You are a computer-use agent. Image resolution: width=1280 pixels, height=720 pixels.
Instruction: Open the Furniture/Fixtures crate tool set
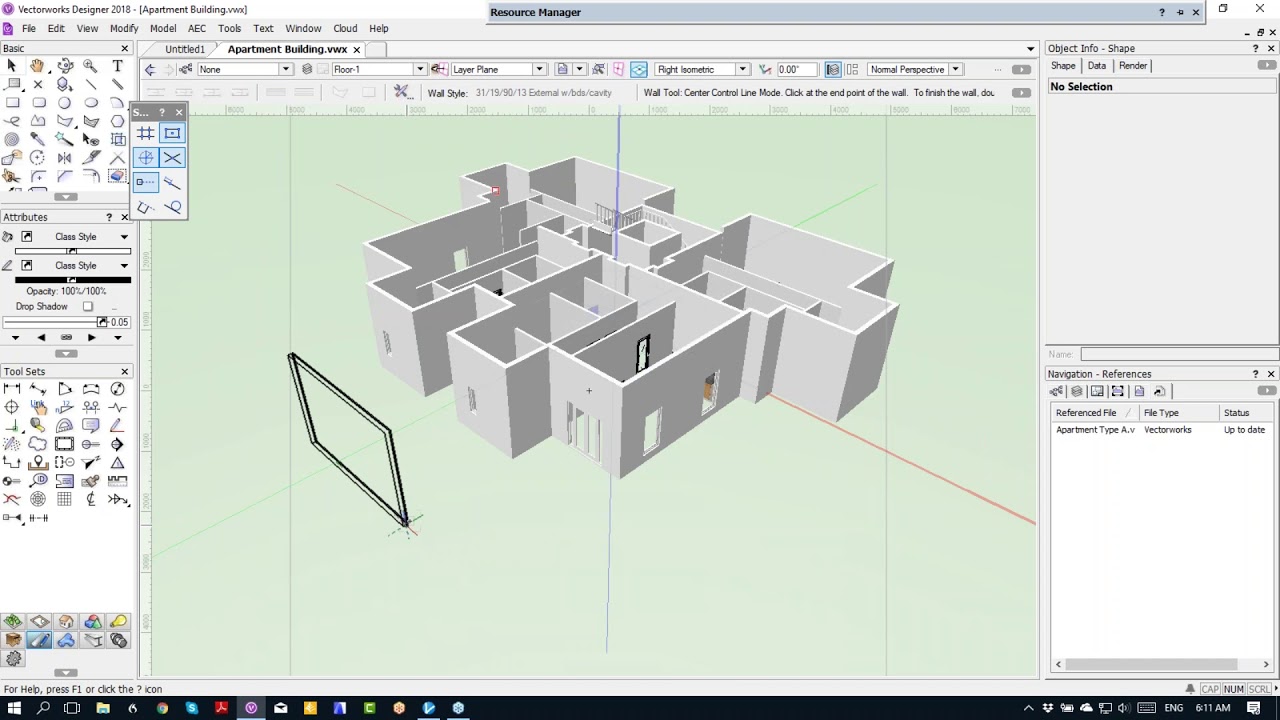13,640
